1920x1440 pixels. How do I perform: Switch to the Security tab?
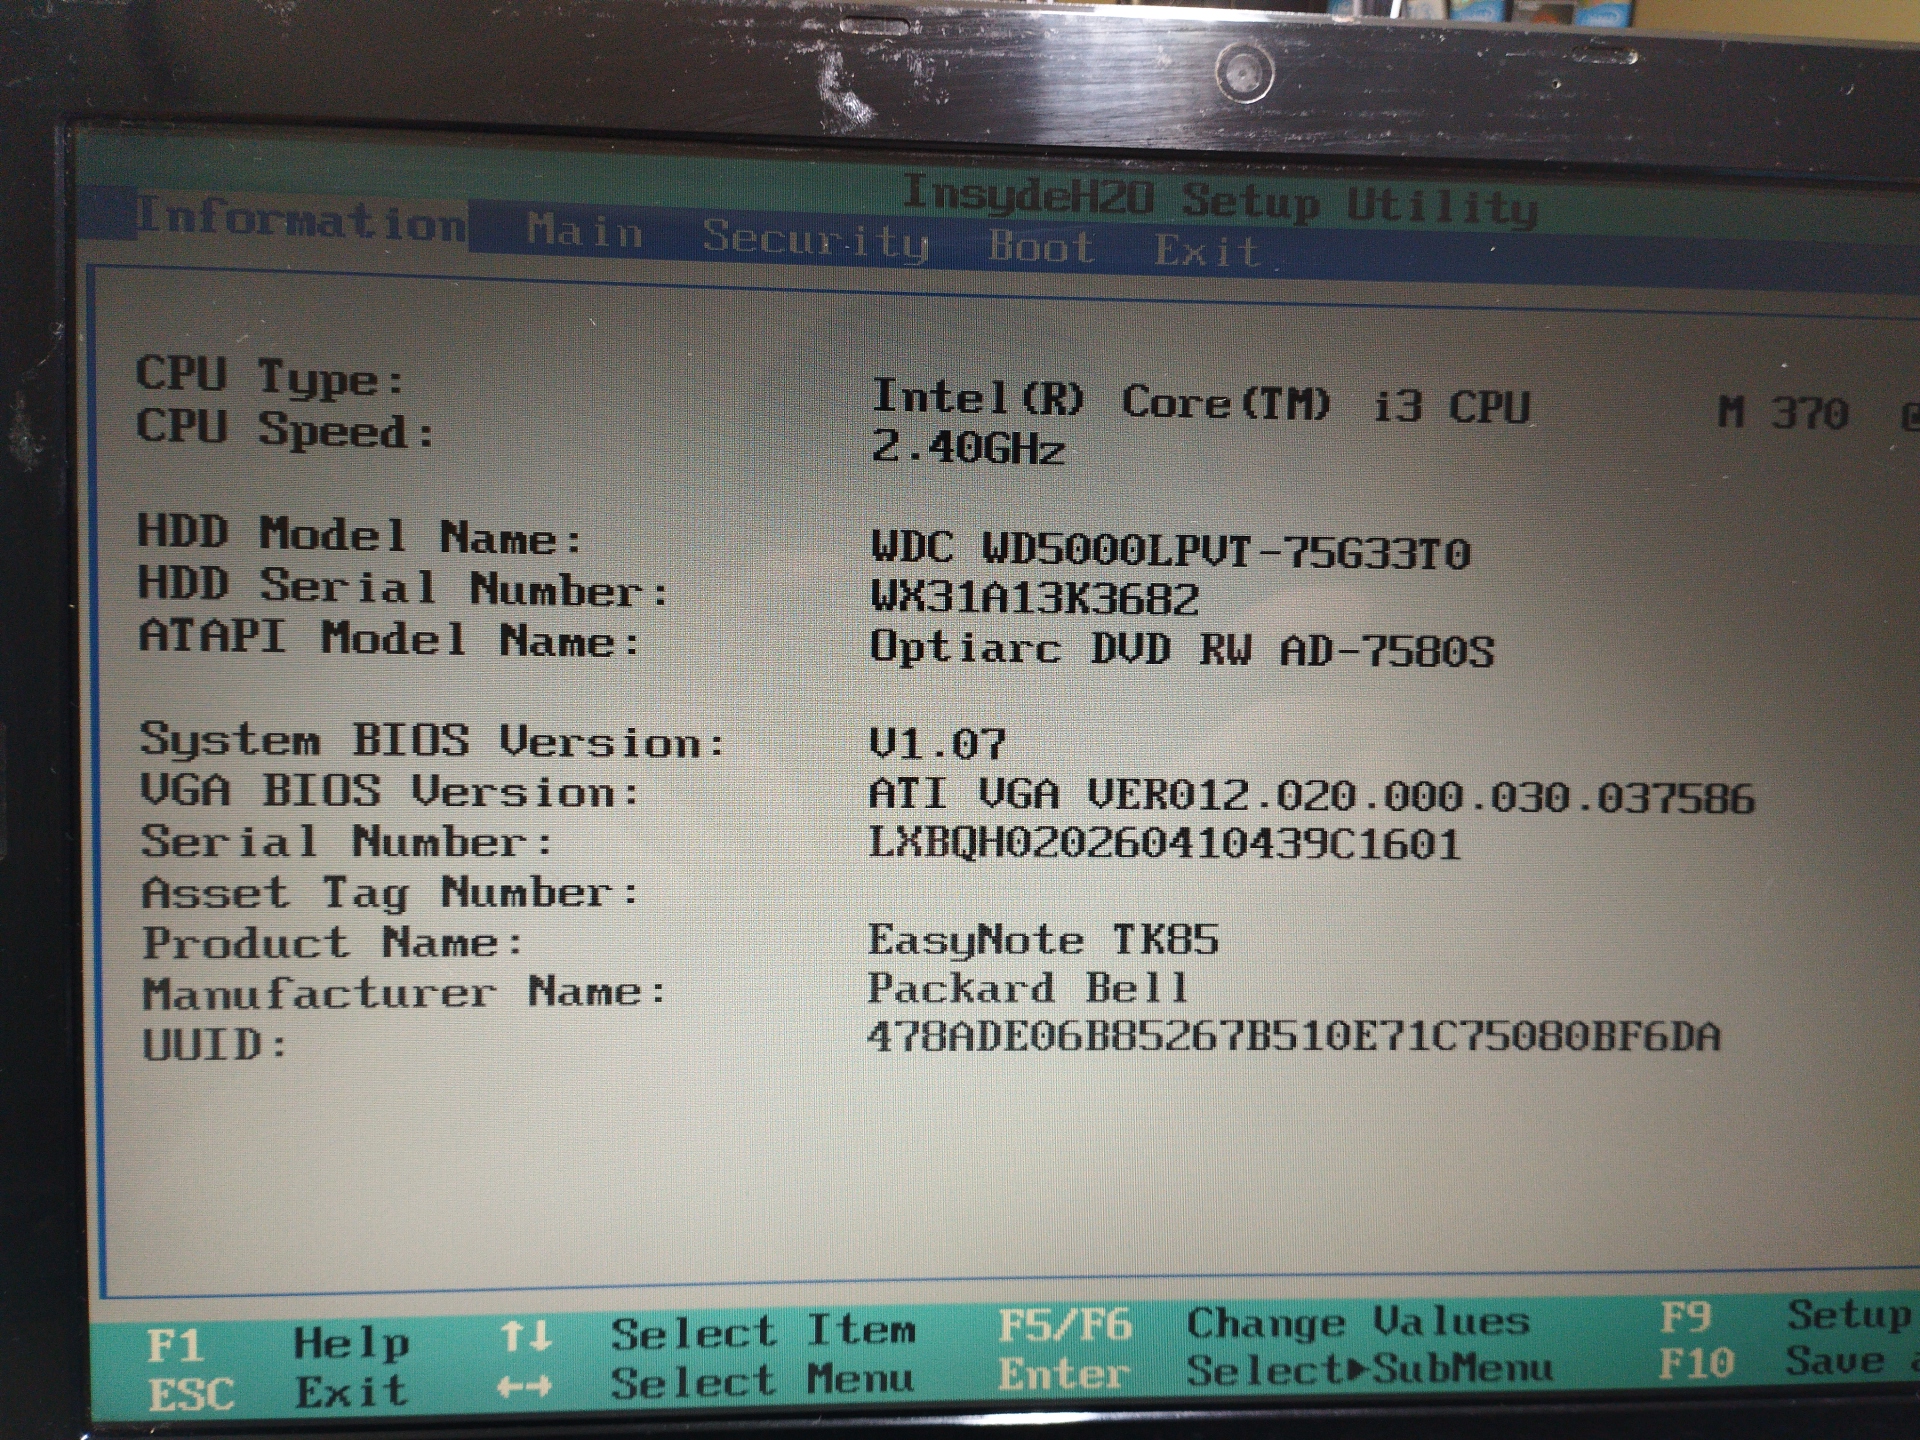[x=815, y=240]
